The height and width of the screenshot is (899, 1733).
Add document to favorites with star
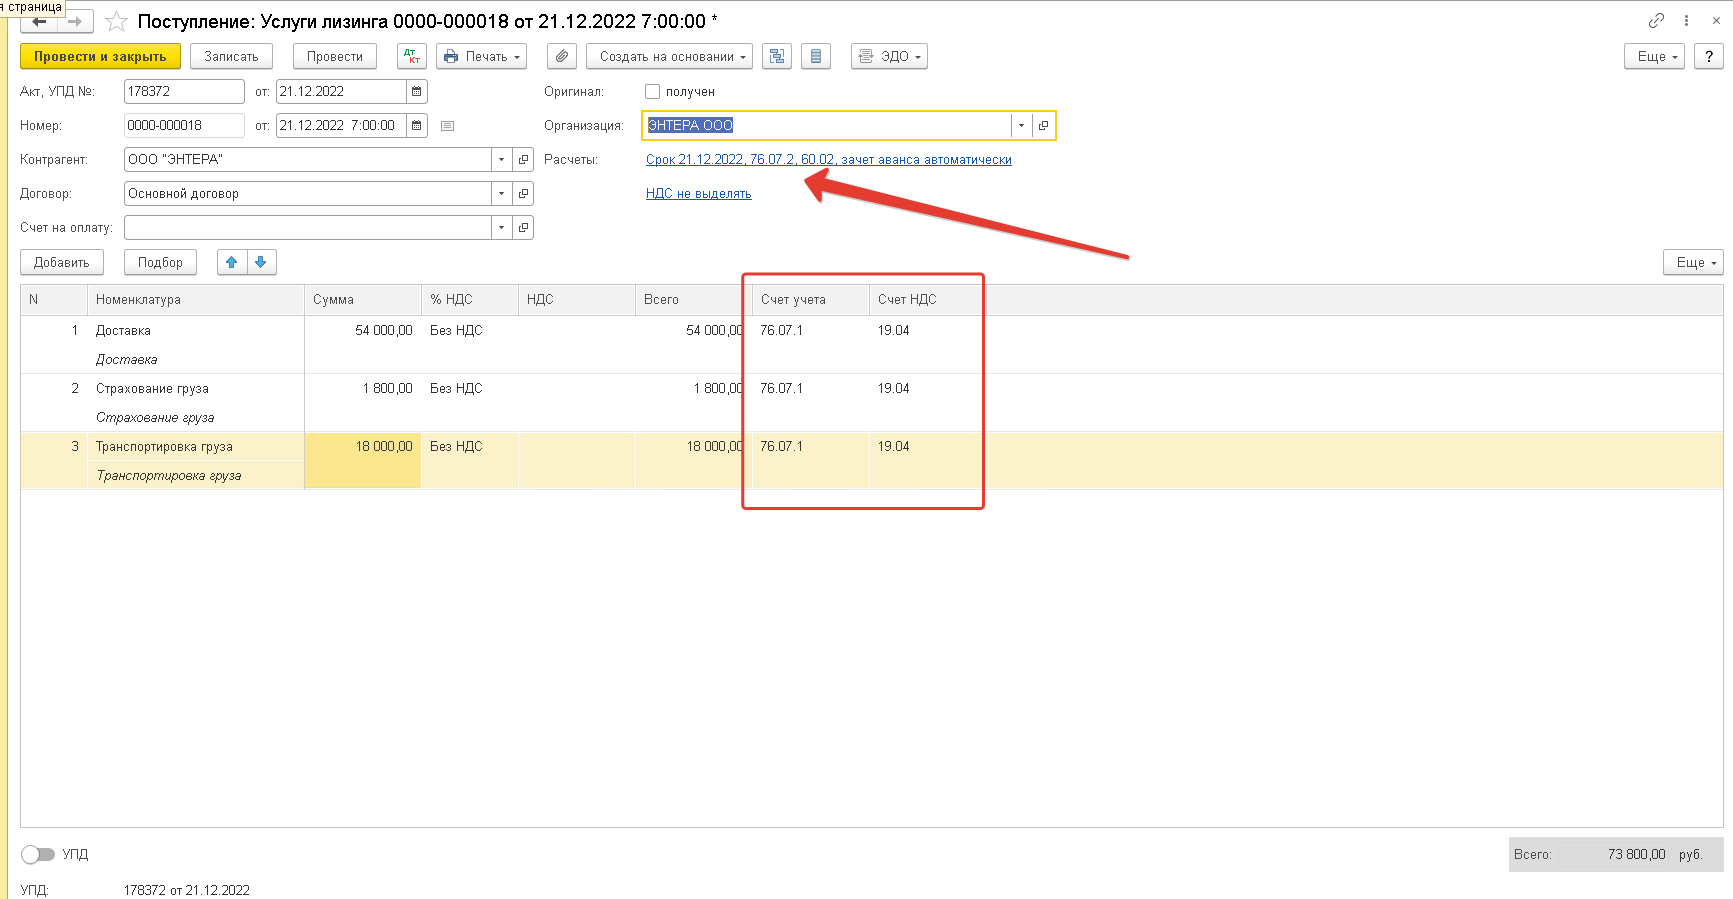coord(116,21)
